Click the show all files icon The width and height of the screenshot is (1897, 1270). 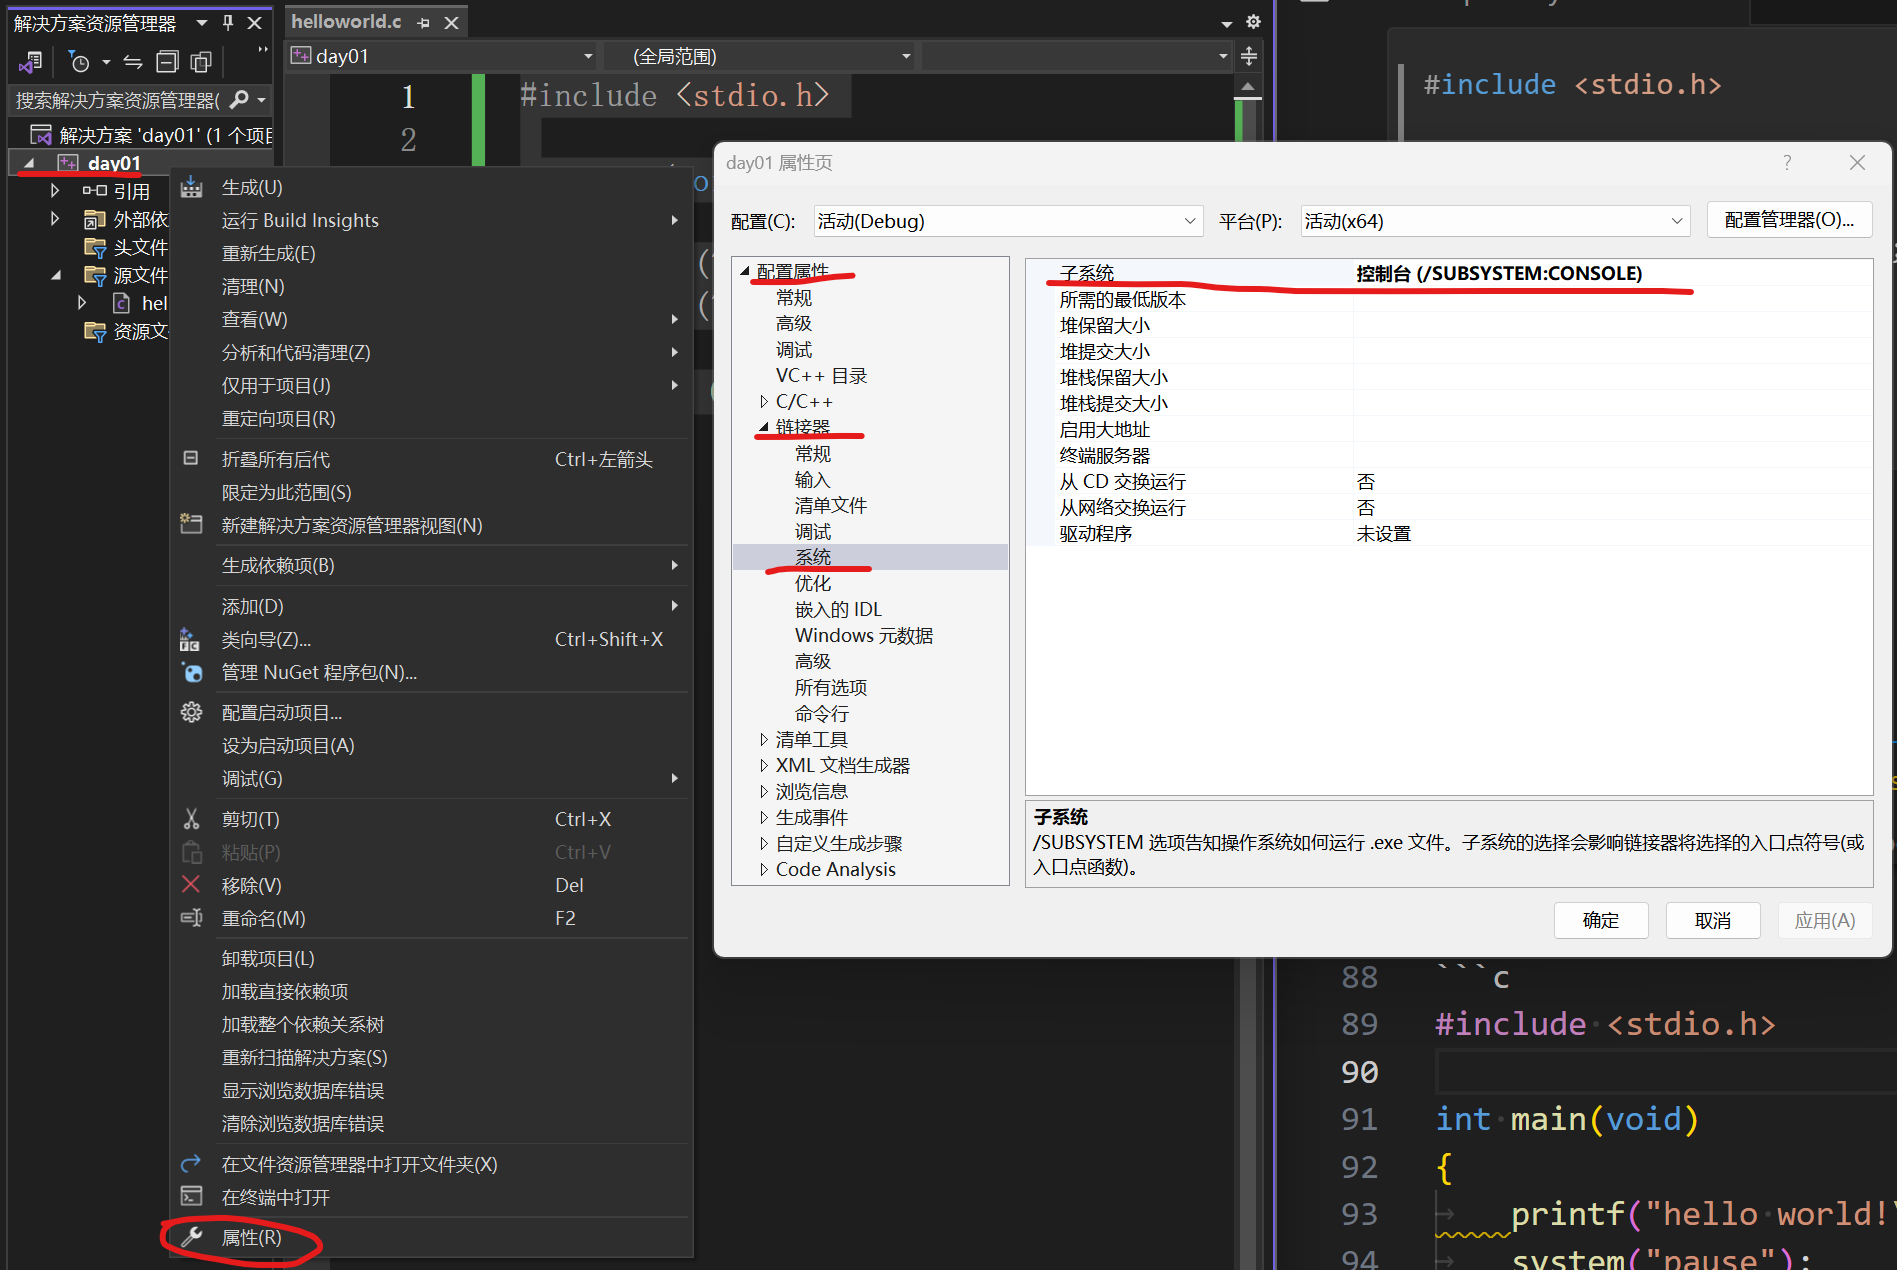click(x=201, y=62)
